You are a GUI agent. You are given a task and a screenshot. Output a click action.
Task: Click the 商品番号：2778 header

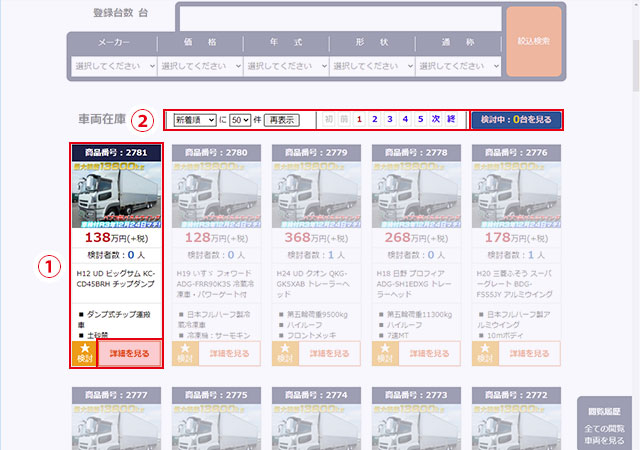[x=416, y=153]
